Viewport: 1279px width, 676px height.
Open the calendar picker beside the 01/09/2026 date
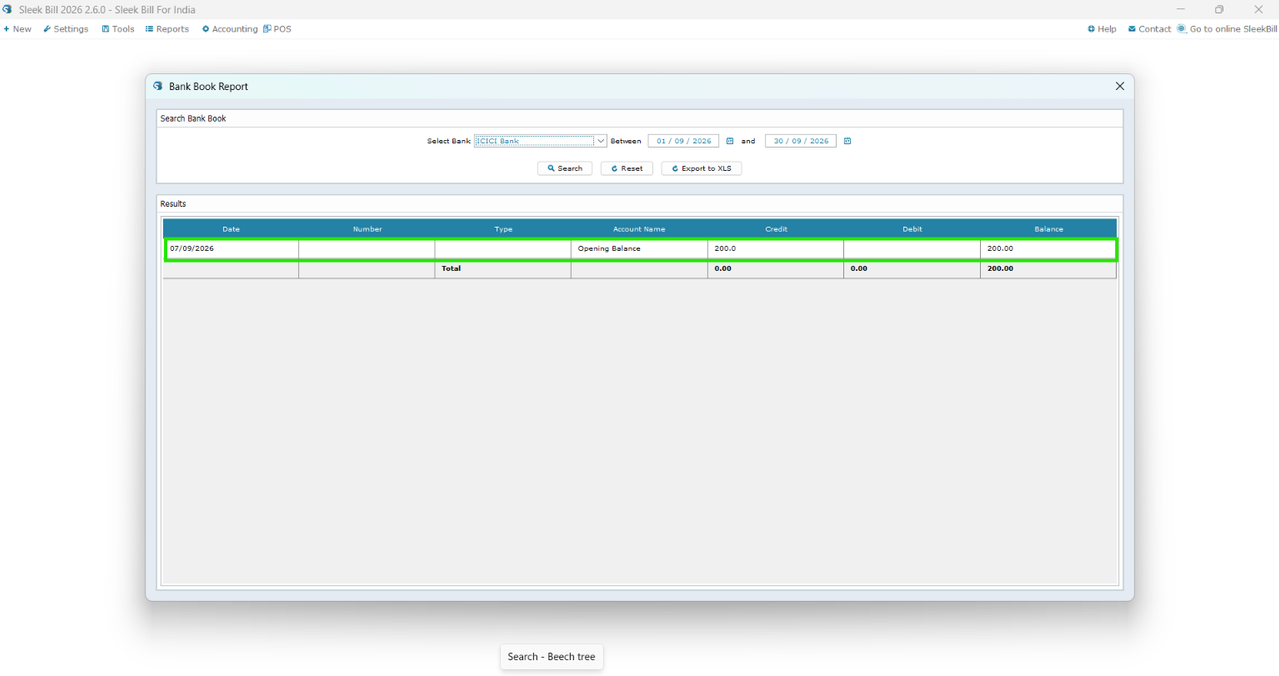point(730,141)
